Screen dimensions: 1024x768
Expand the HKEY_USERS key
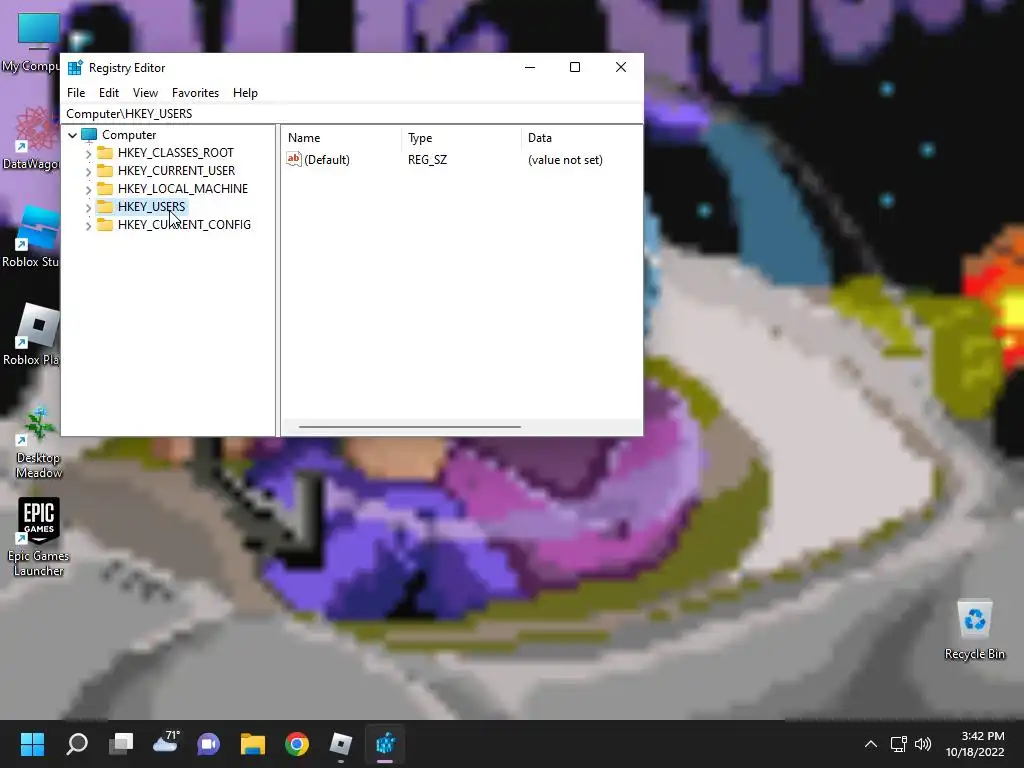(x=88, y=208)
